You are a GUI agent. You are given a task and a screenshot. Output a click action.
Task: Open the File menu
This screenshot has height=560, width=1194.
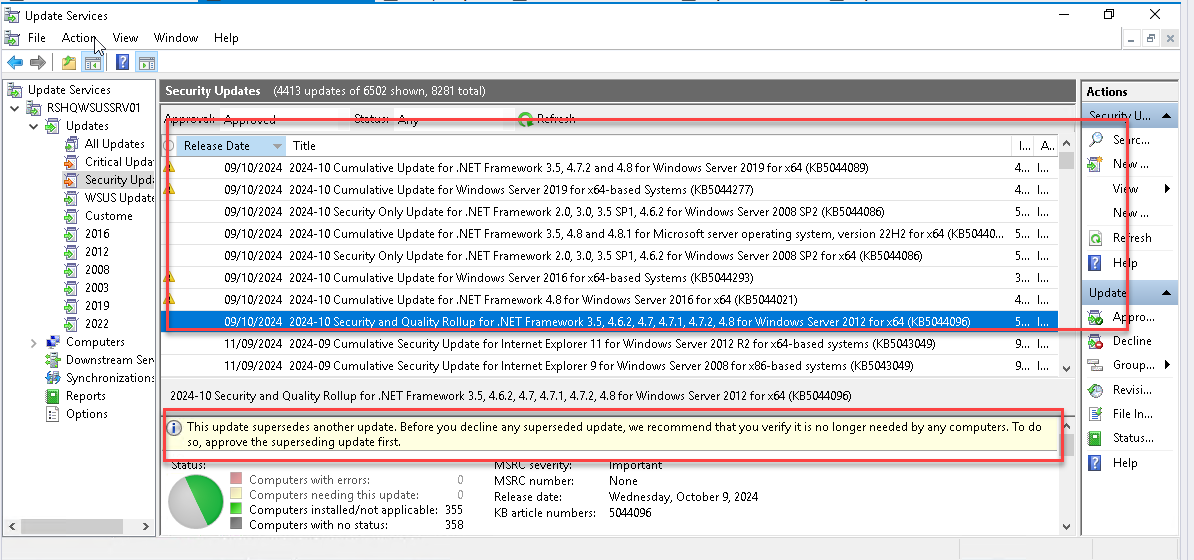click(37, 37)
